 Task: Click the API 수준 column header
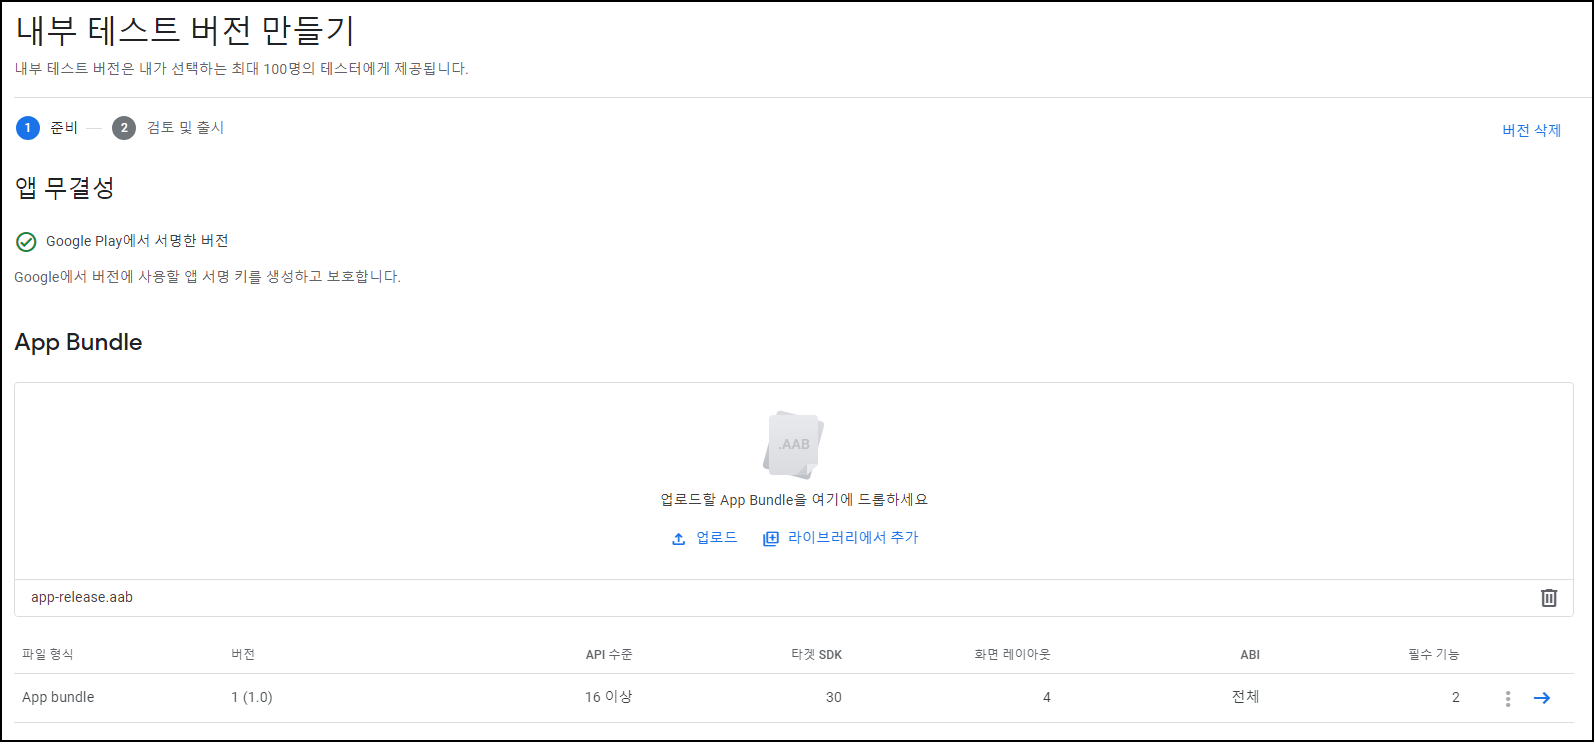(x=609, y=654)
